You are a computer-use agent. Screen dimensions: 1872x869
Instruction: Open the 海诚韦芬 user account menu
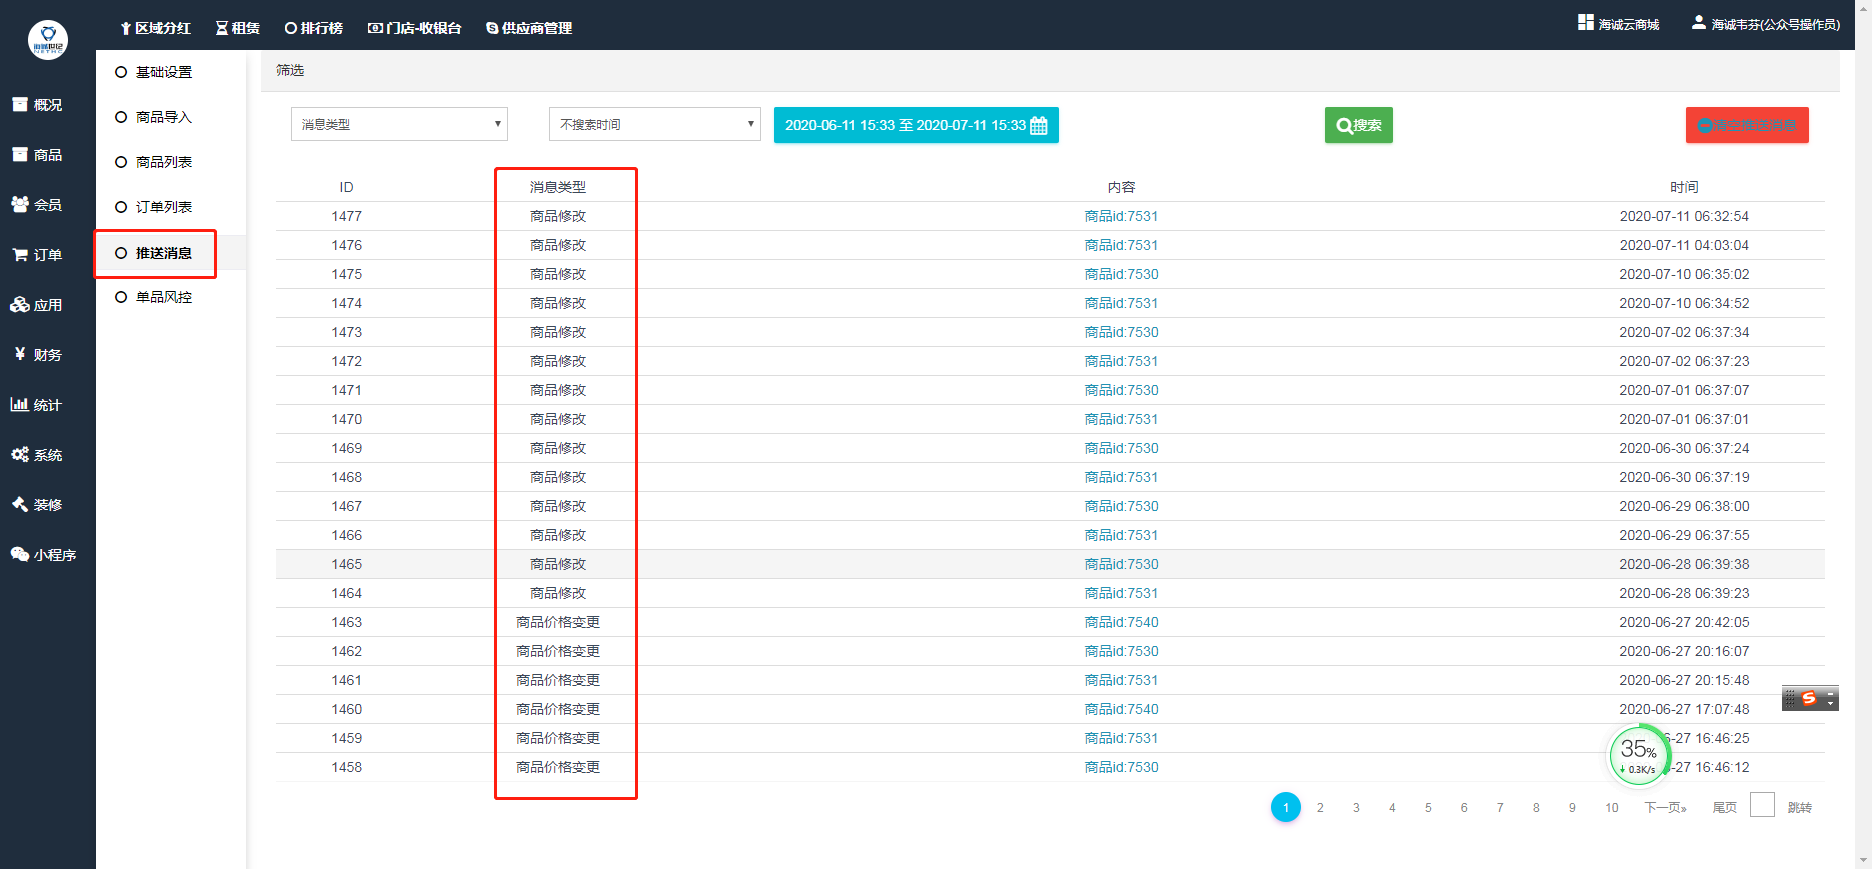tap(1766, 24)
